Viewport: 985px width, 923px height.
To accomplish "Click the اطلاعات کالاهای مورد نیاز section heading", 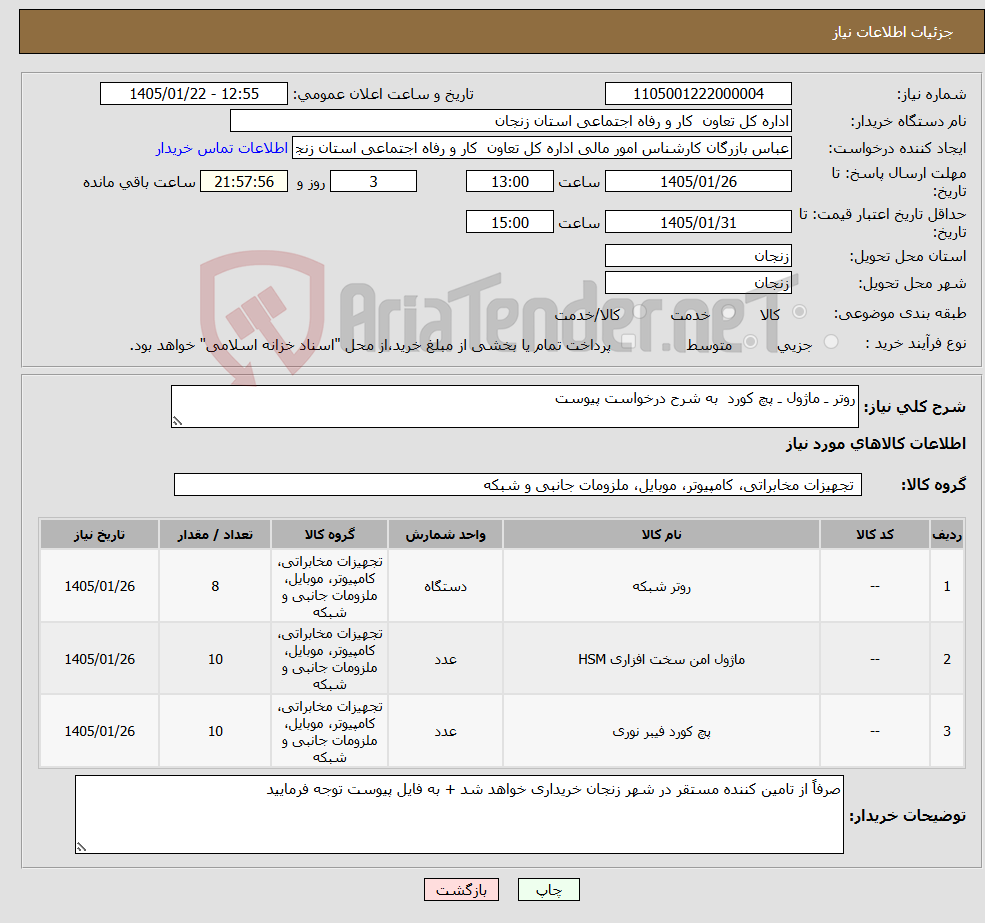I will (x=876, y=444).
